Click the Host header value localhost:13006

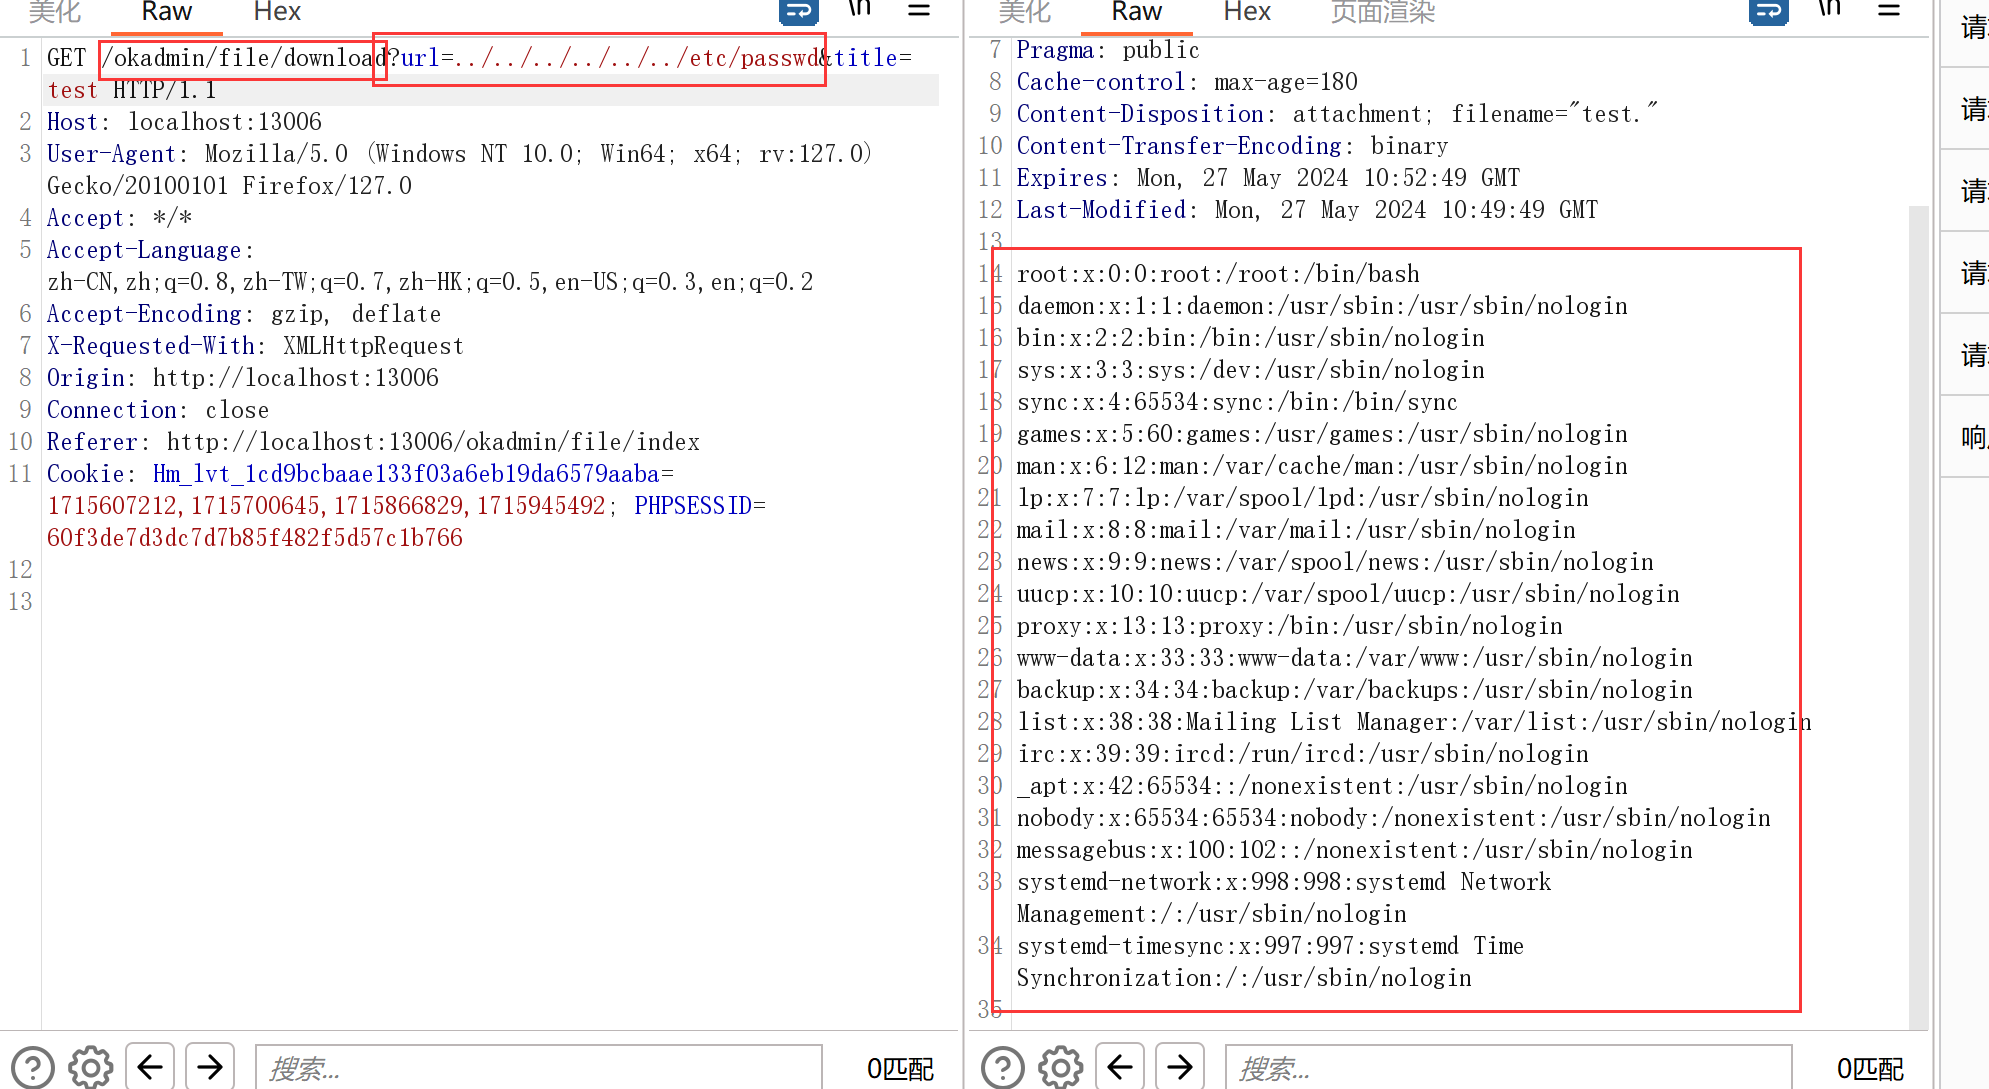click(225, 122)
